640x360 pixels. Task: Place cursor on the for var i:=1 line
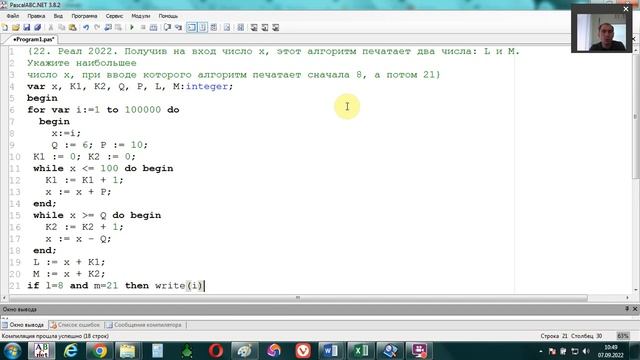point(103,110)
